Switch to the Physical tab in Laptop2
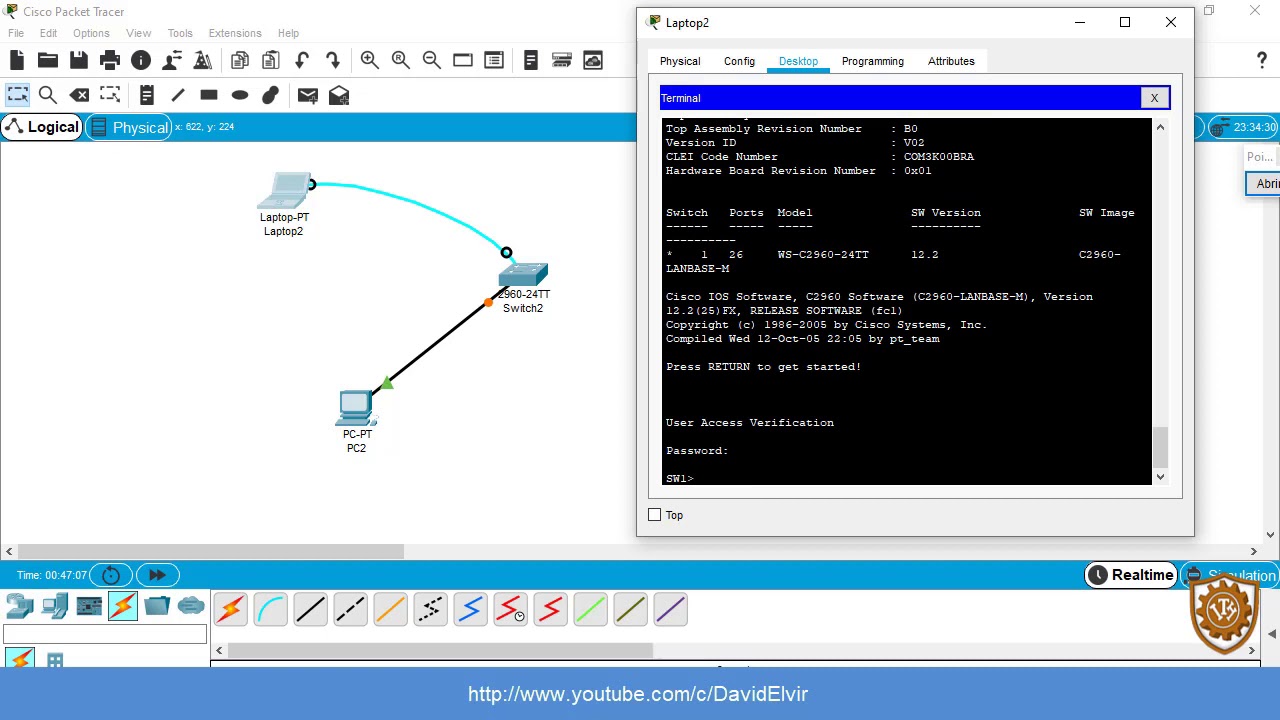This screenshot has height=720, width=1280. pyautogui.click(x=680, y=61)
